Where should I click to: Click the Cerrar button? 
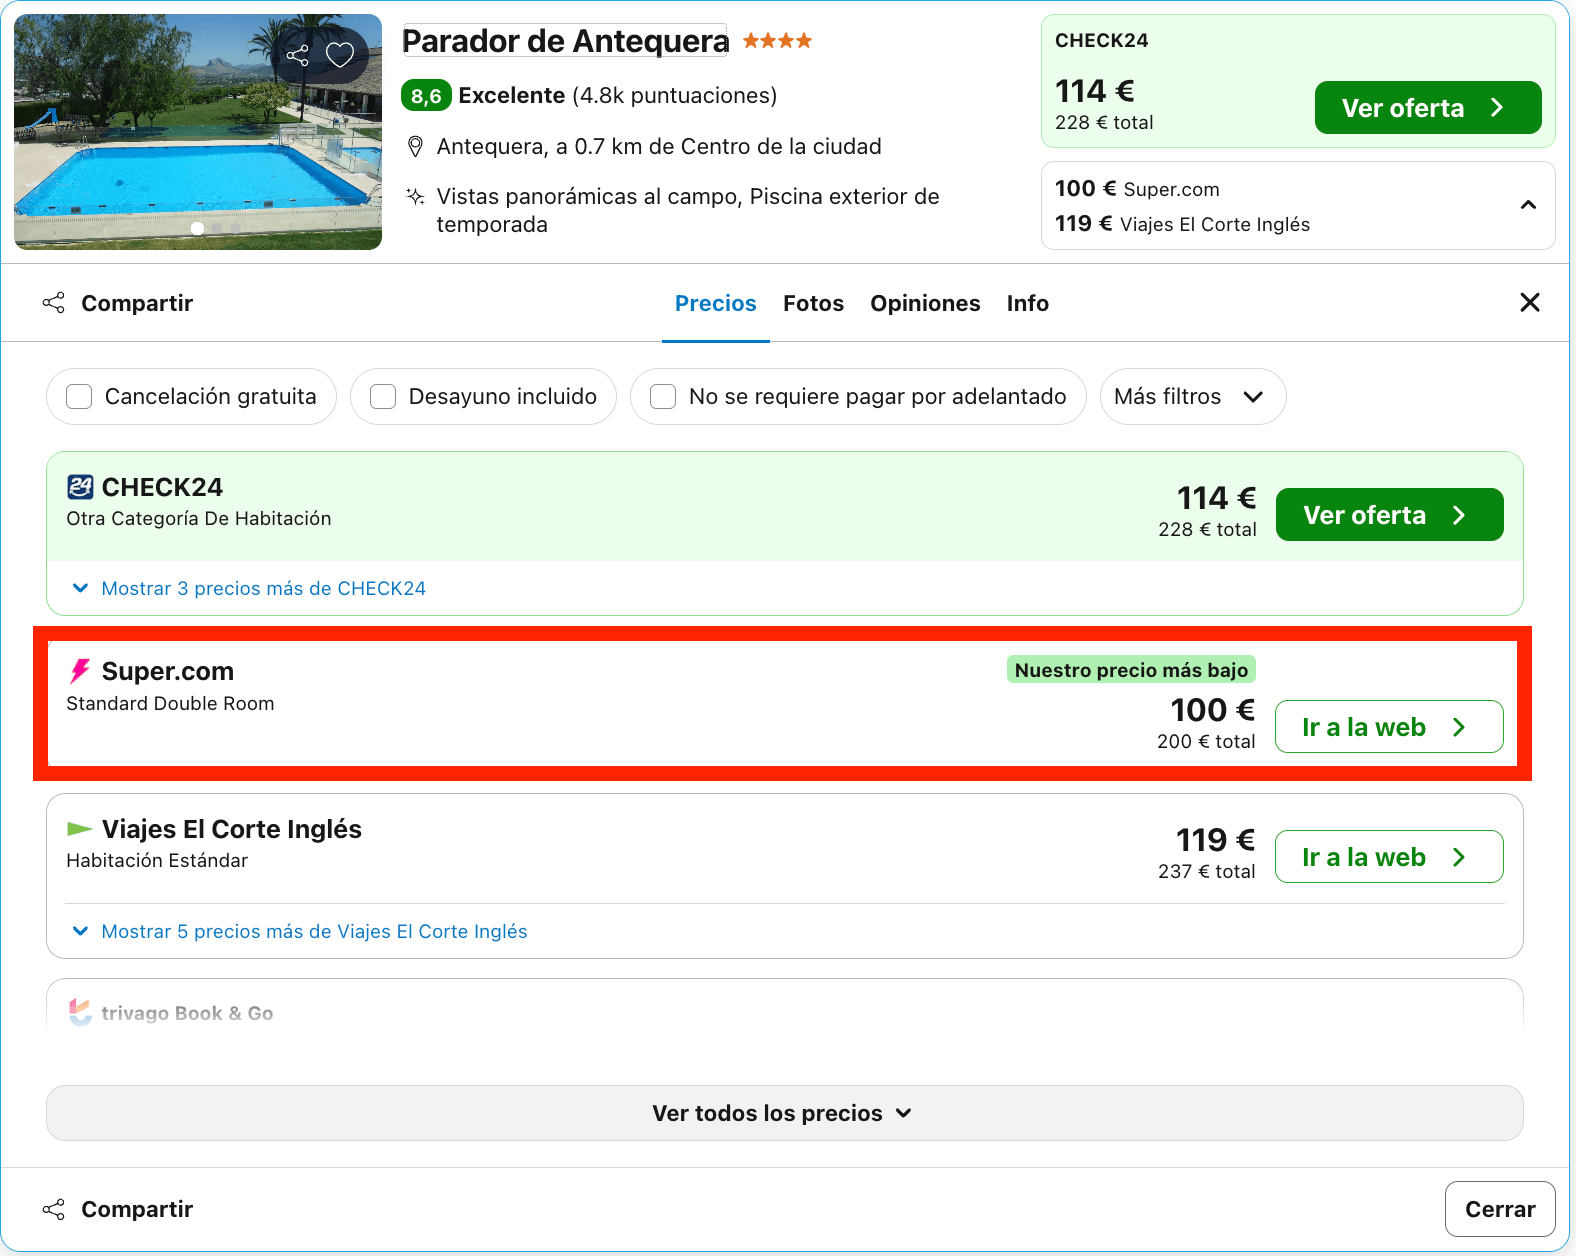(x=1500, y=1209)
